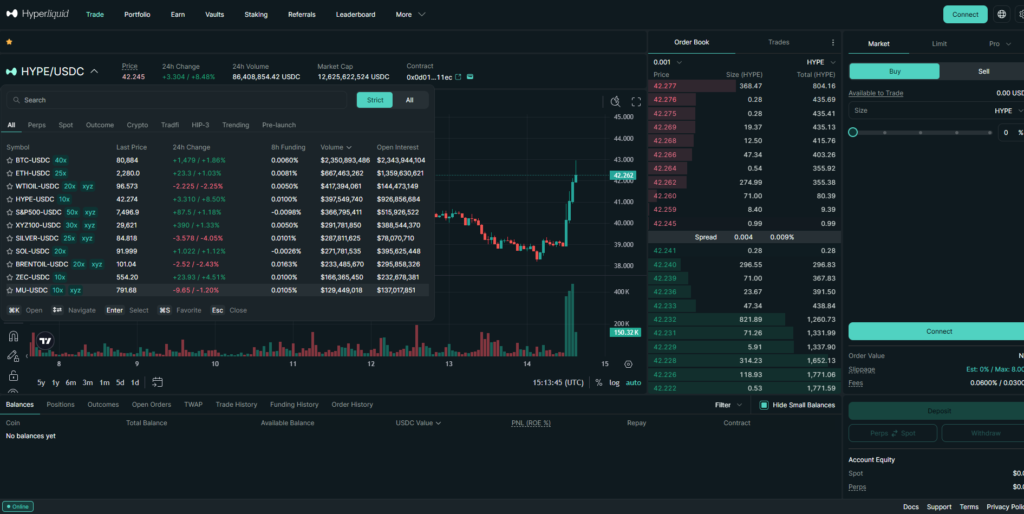Open Size currency HYPE dropdown
Viewport: 1024px width, 514px height.
point(1008,111)
